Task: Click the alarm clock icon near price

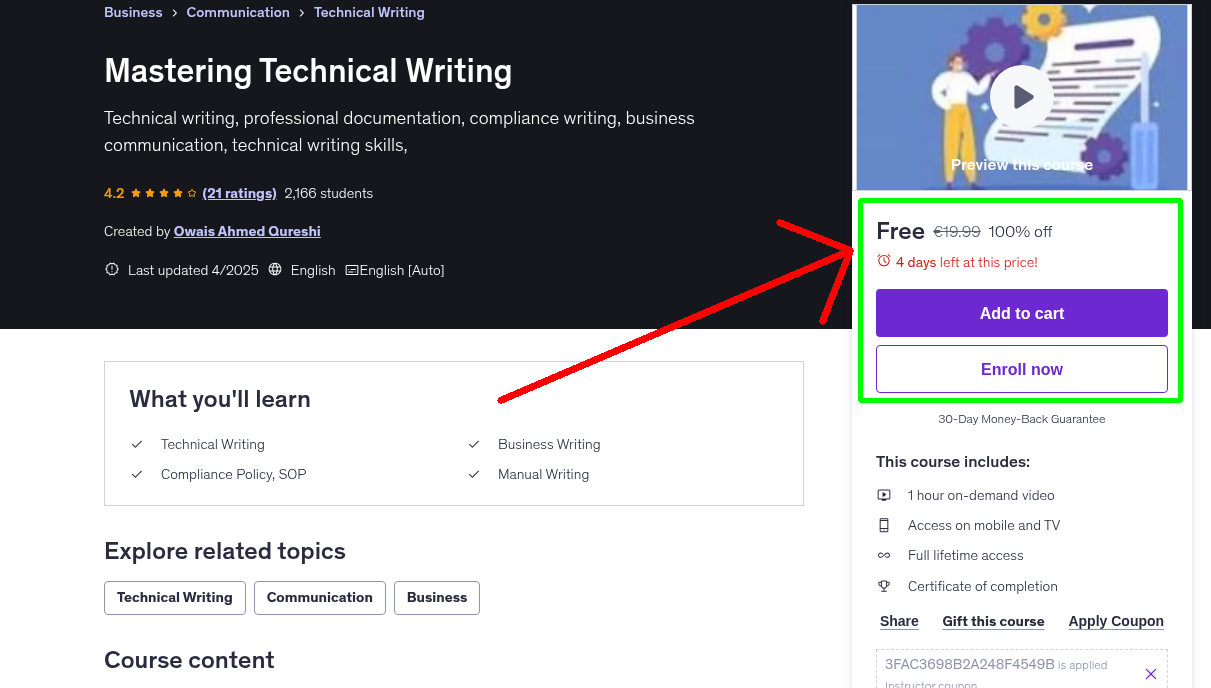Action: point(883,261)
